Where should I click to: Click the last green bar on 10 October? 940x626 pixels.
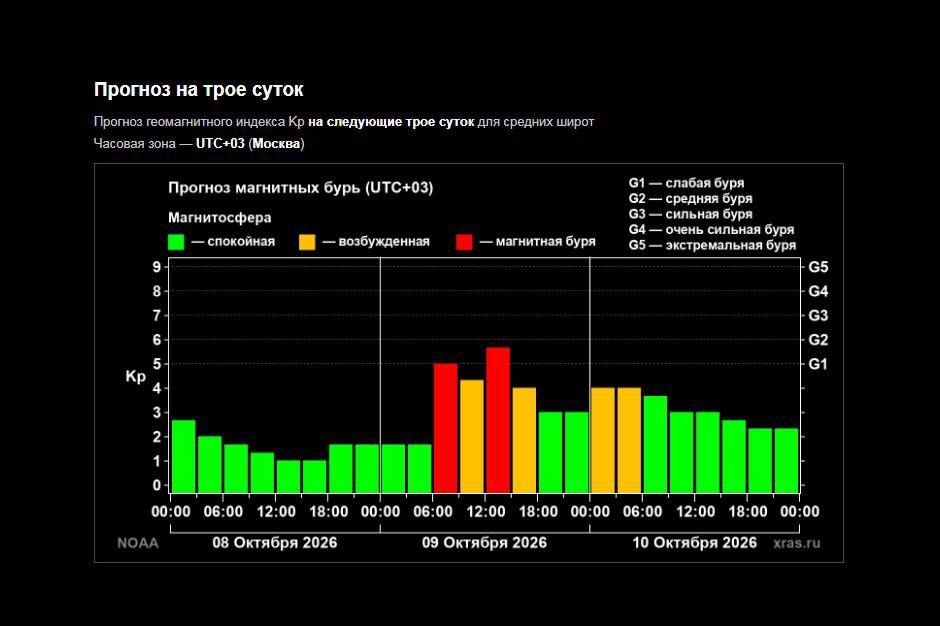786,461
